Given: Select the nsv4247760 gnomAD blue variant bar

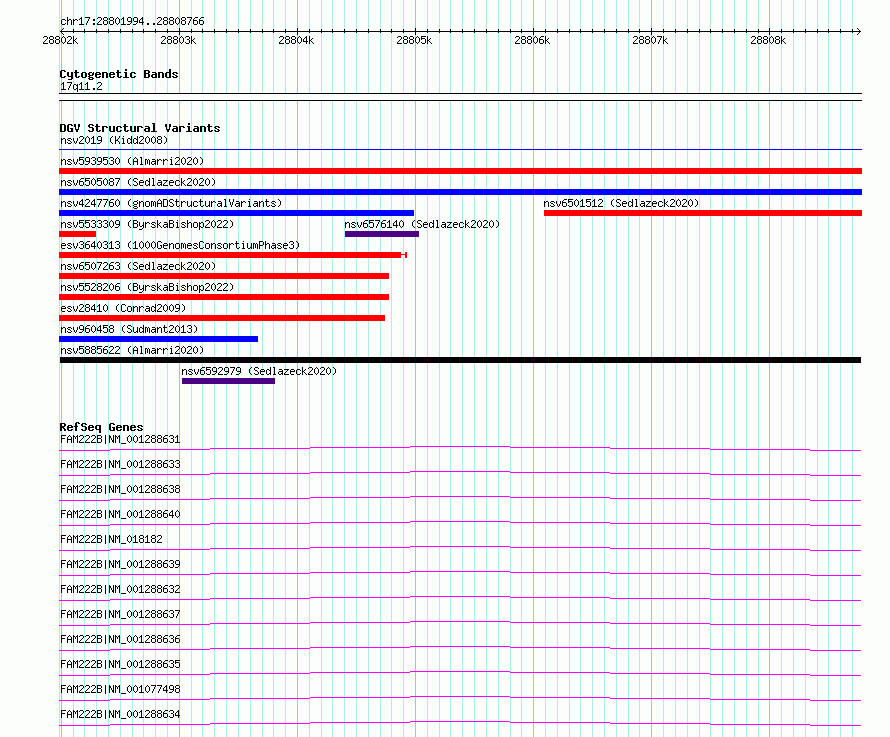Looking at the screenshot, I should click(x=237, y=213).
